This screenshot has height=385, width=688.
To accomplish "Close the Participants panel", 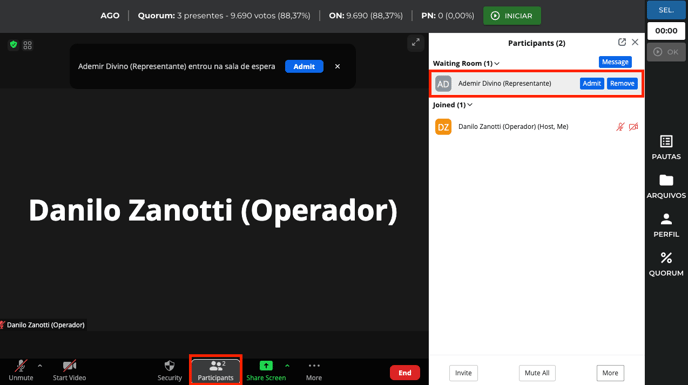I will pos(635,42).
